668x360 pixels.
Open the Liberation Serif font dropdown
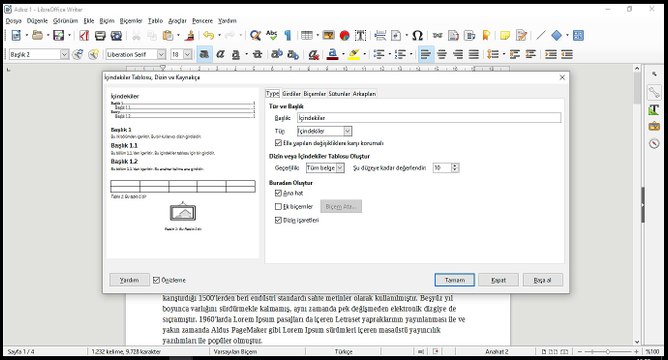pos(161,54)
